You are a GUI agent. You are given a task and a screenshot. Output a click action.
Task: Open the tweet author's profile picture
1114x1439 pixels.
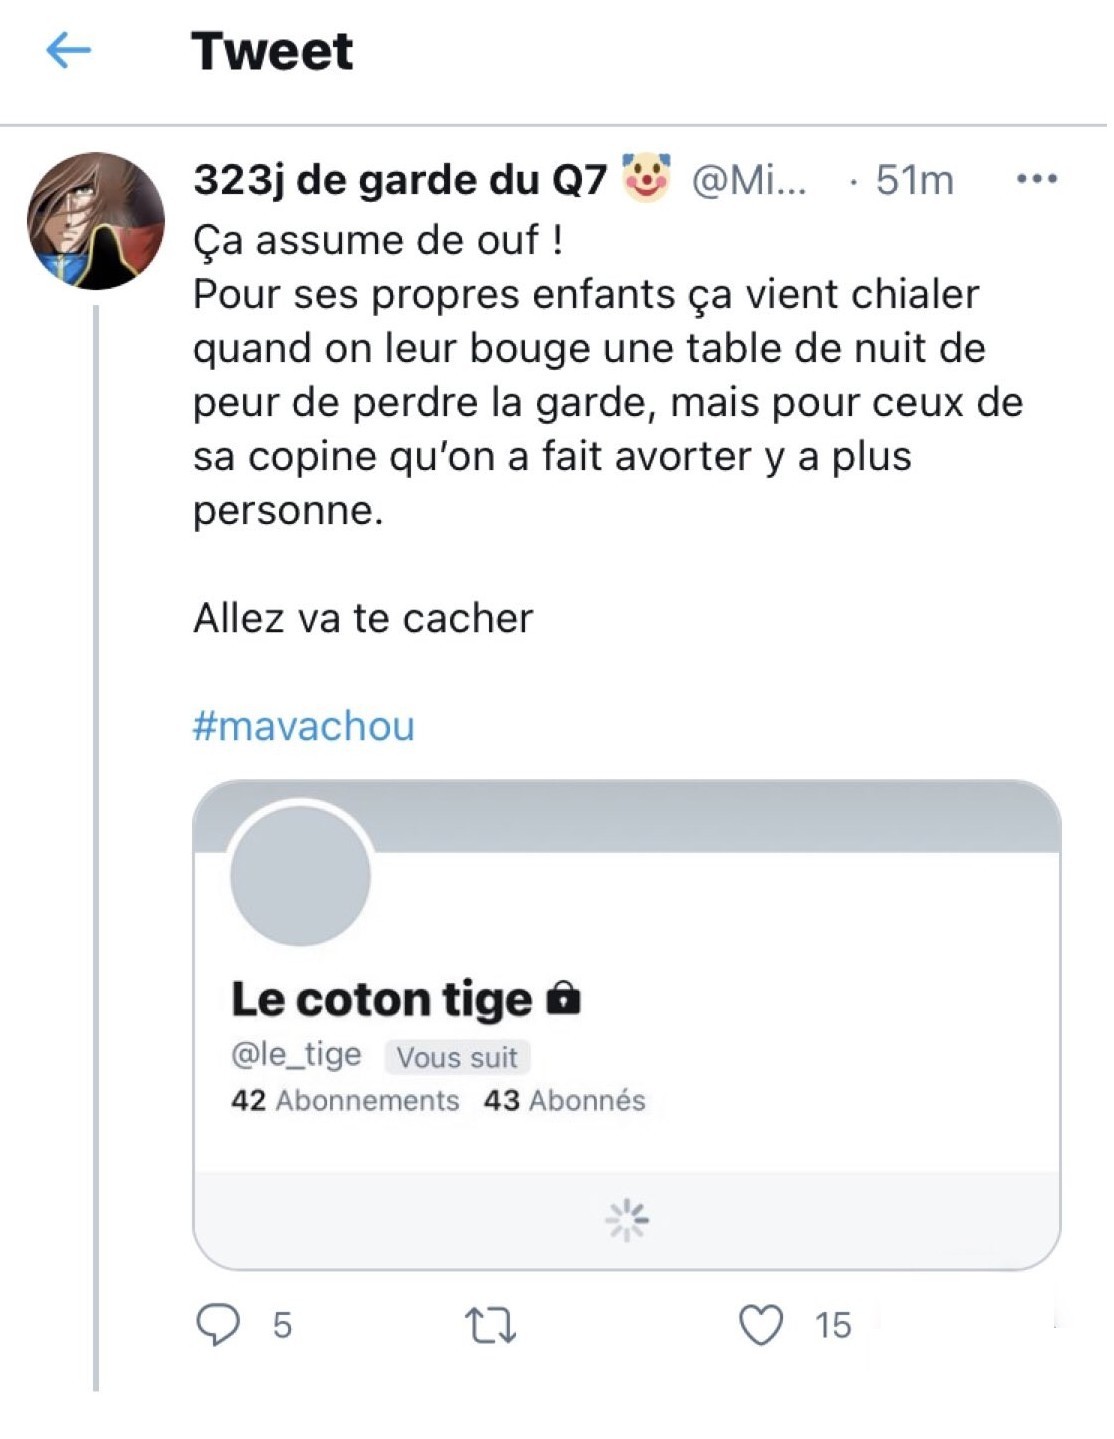[96, 221]
